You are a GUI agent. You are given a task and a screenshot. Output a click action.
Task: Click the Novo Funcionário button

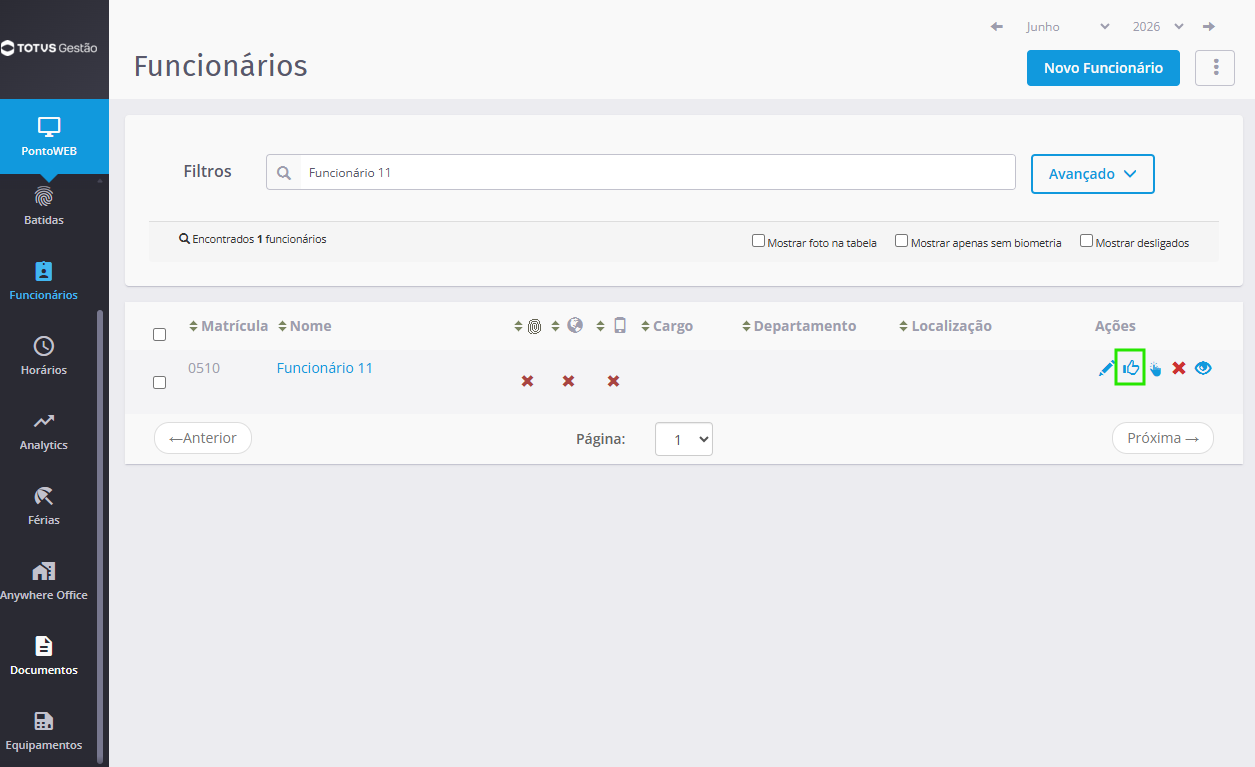pos(1103,68)
